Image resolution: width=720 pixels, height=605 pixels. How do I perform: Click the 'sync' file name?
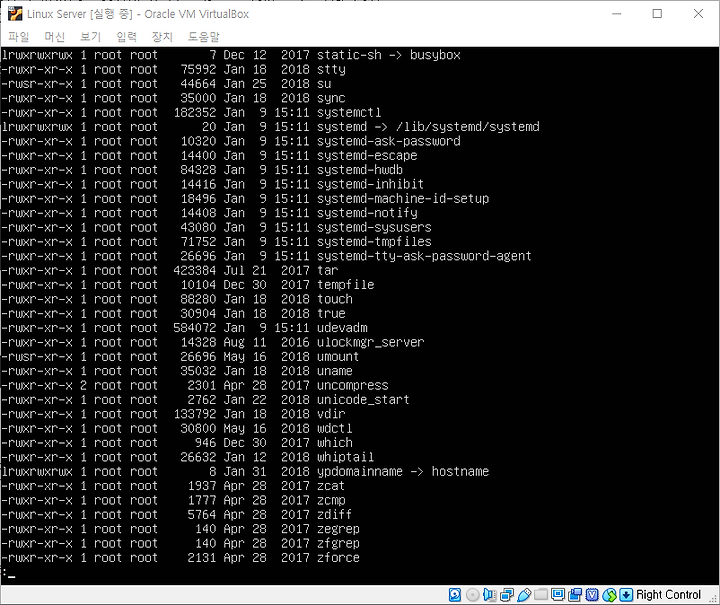click(x=331, y=98)
